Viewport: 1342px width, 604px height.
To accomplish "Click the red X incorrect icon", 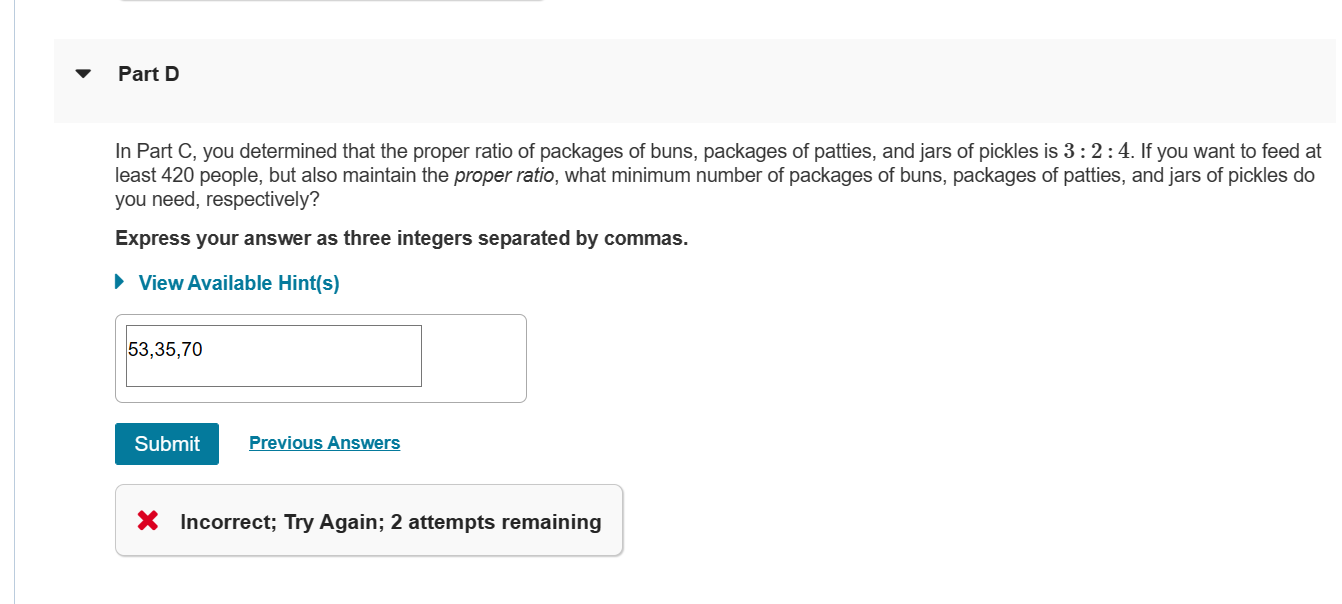I will pos(148,521).
